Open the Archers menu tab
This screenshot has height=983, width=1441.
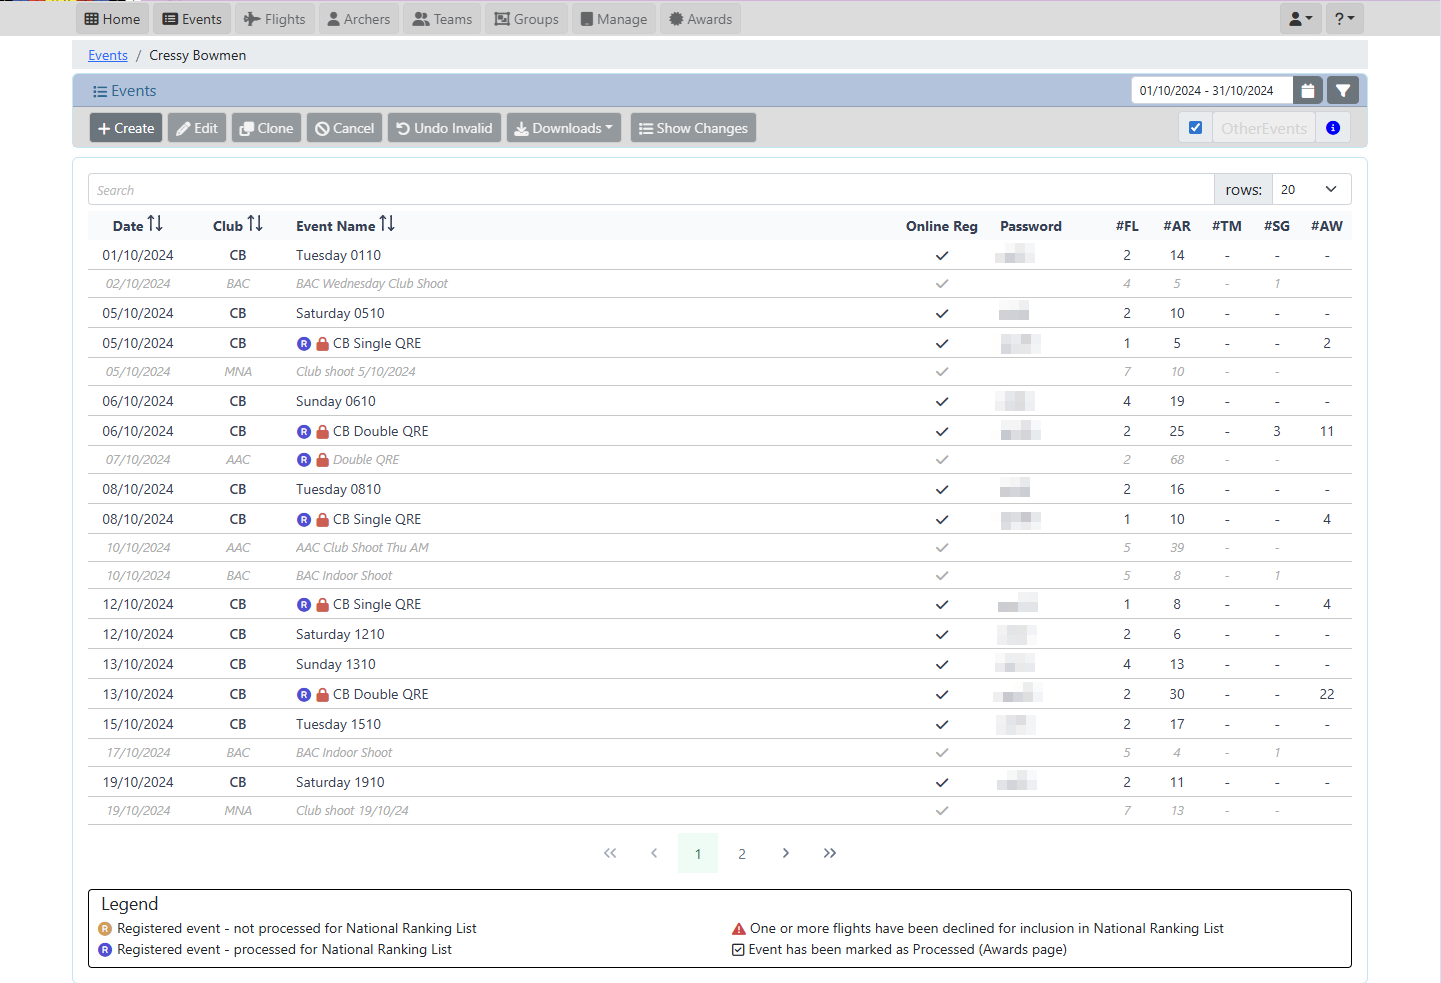tap(359, 19)
